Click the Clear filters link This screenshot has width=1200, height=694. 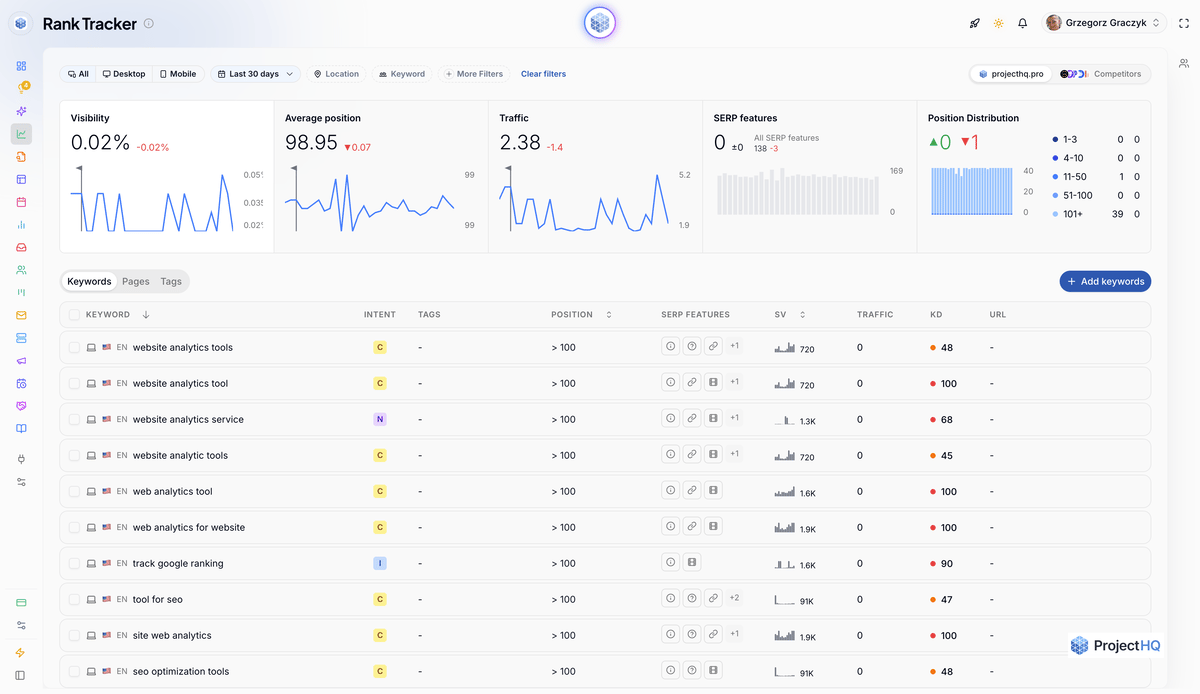[x=543, y=74]
